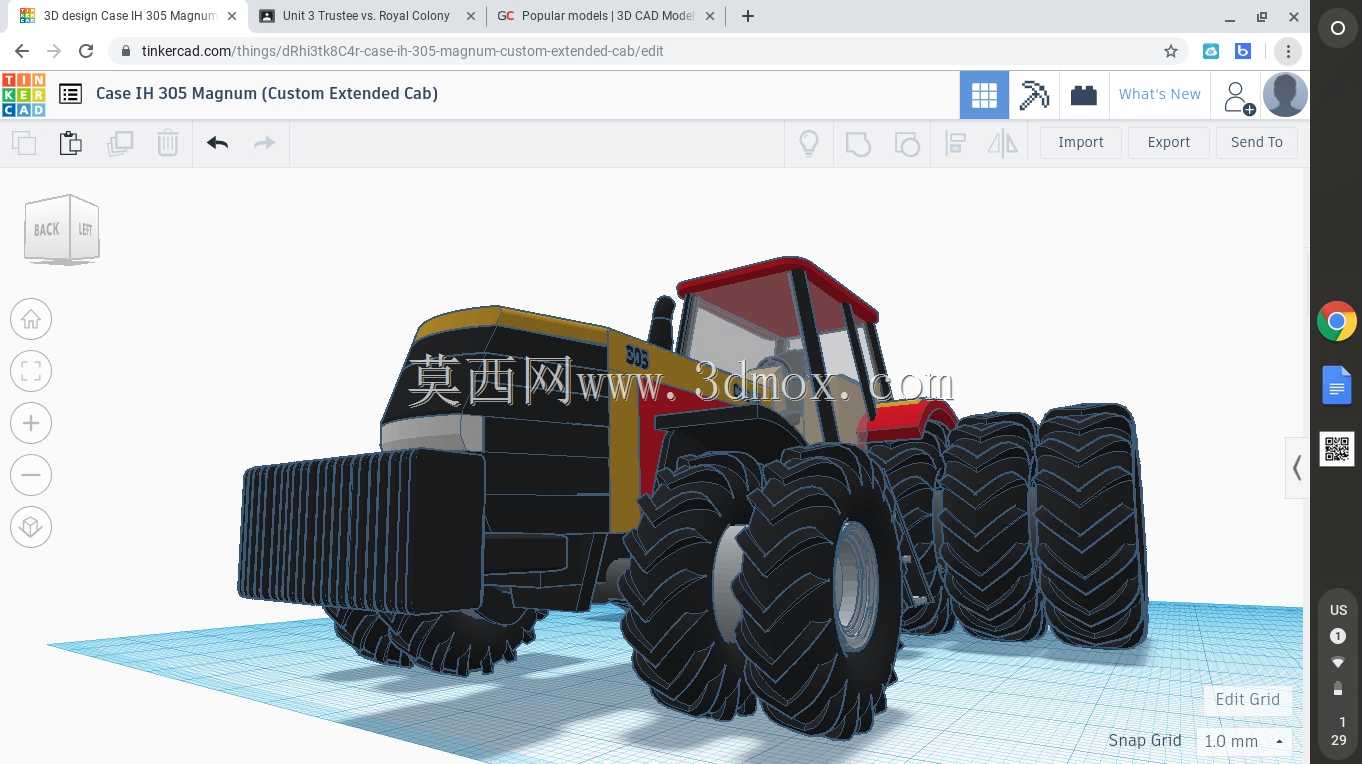Close the Unit 3 Trustee tab
This screenshot has width=1362, height=764.
point(471,16)
